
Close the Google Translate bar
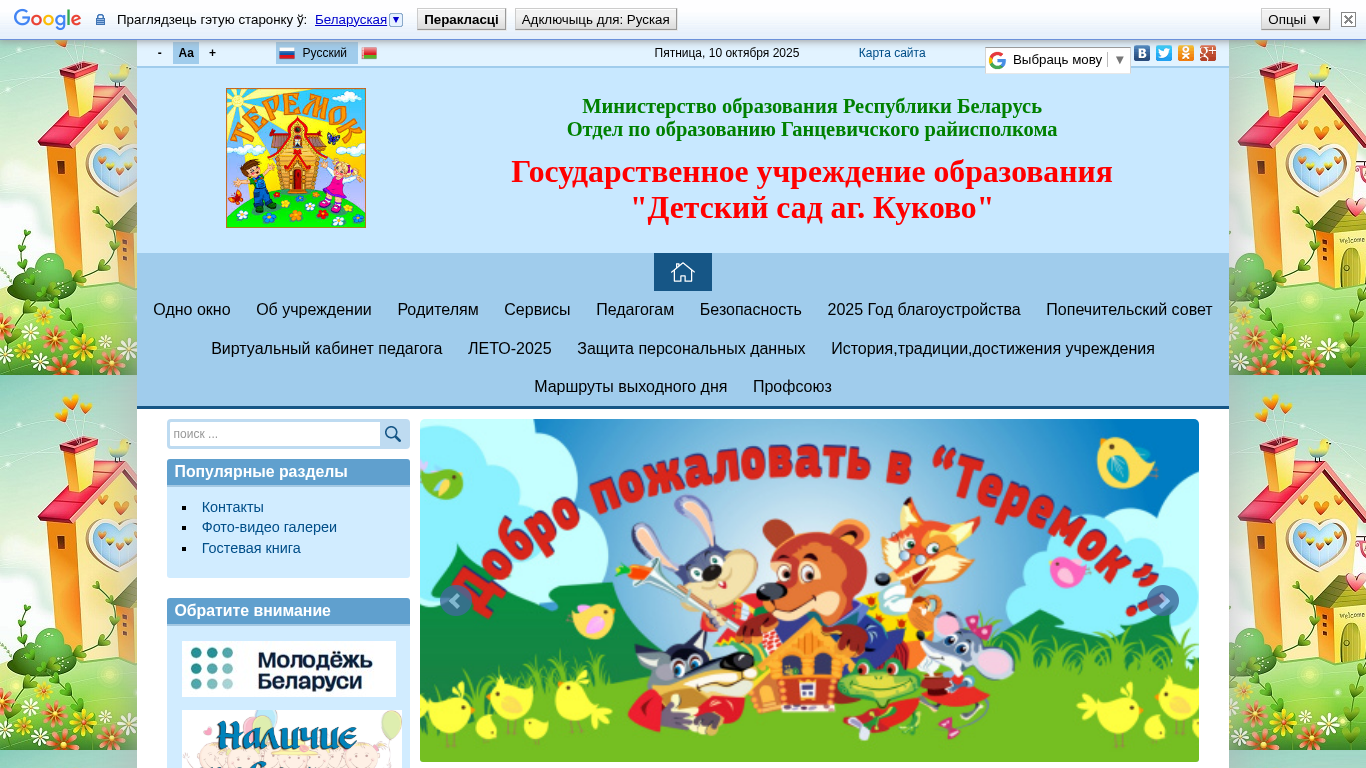click(1348, 19)
